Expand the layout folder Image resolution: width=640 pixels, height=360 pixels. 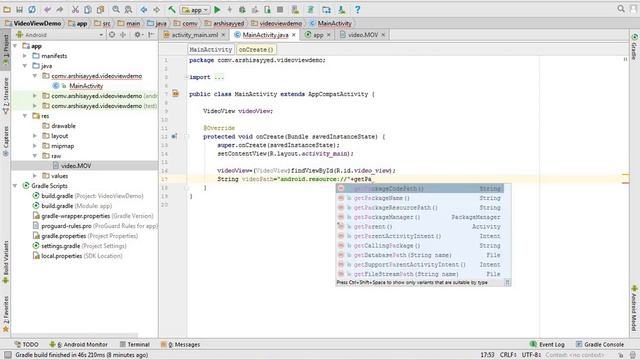[x=35, y=136]
